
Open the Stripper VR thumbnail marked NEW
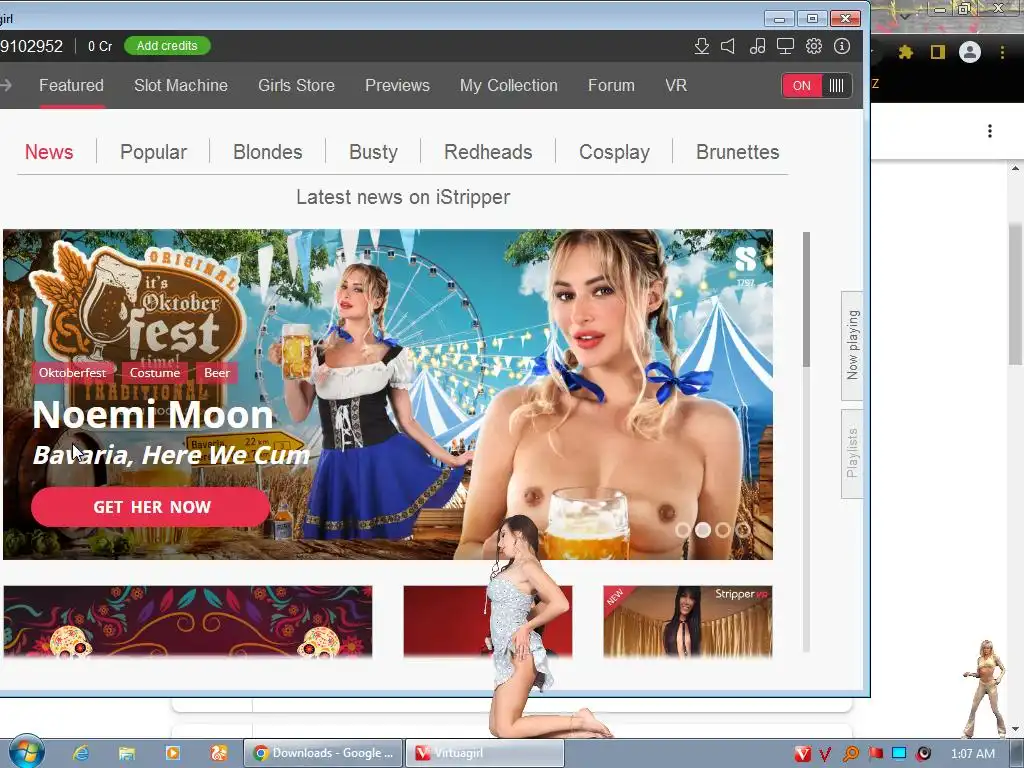[x=688, y=621]
